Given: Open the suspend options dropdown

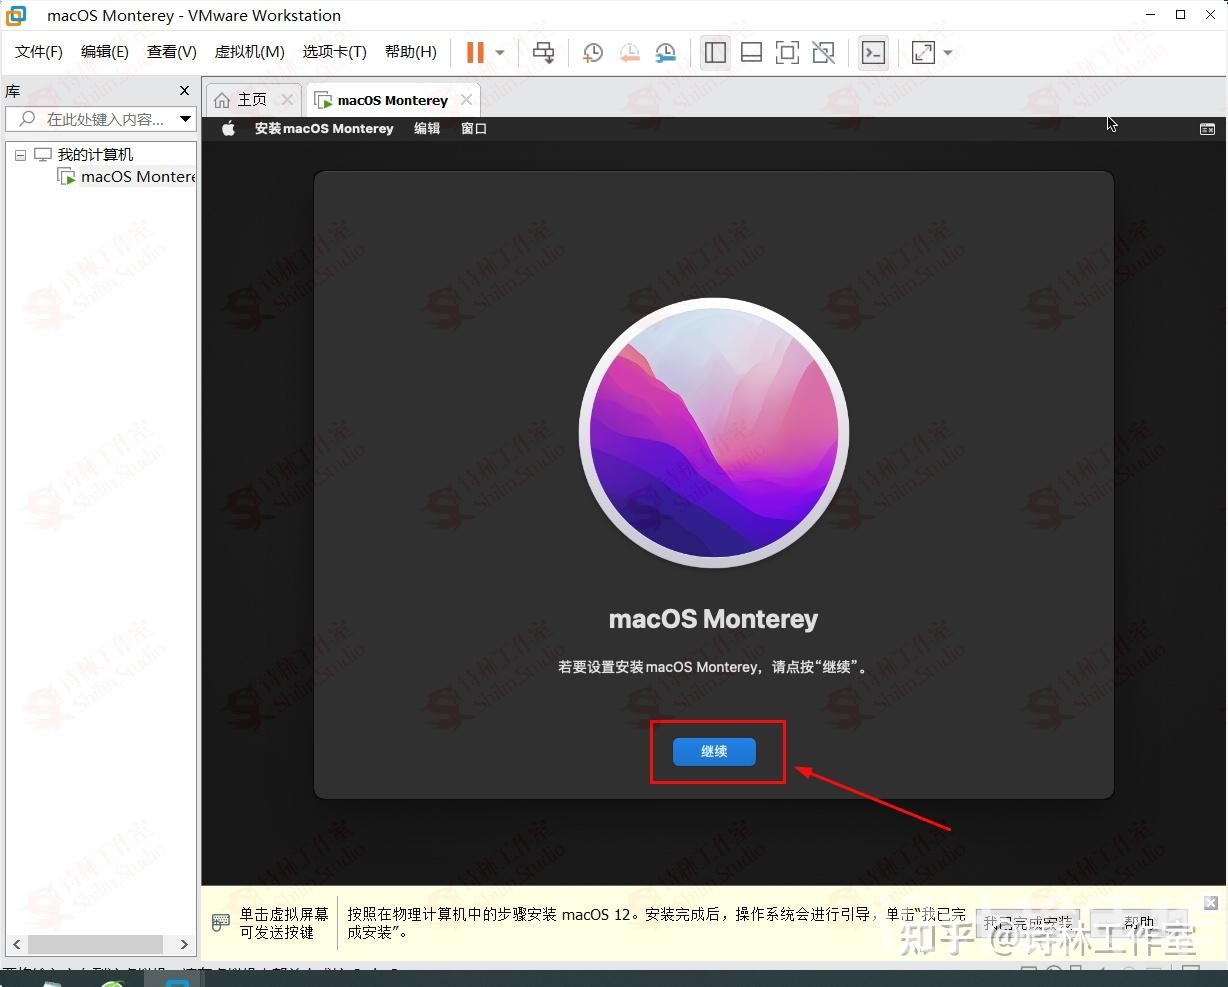Looking at the screenshot, I should coord(497,52).
